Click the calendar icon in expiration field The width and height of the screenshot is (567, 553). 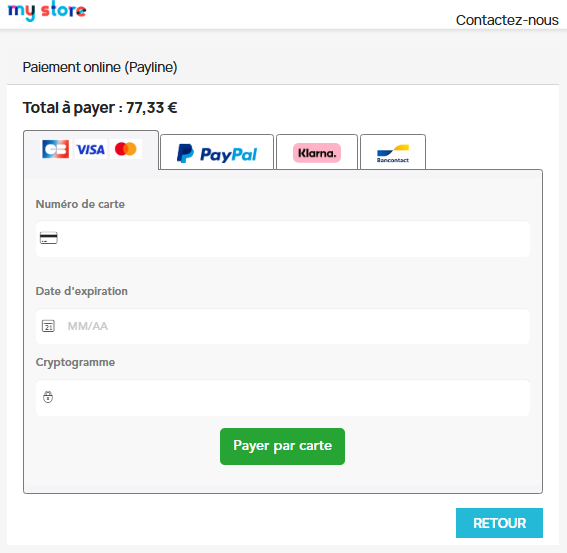48,326
